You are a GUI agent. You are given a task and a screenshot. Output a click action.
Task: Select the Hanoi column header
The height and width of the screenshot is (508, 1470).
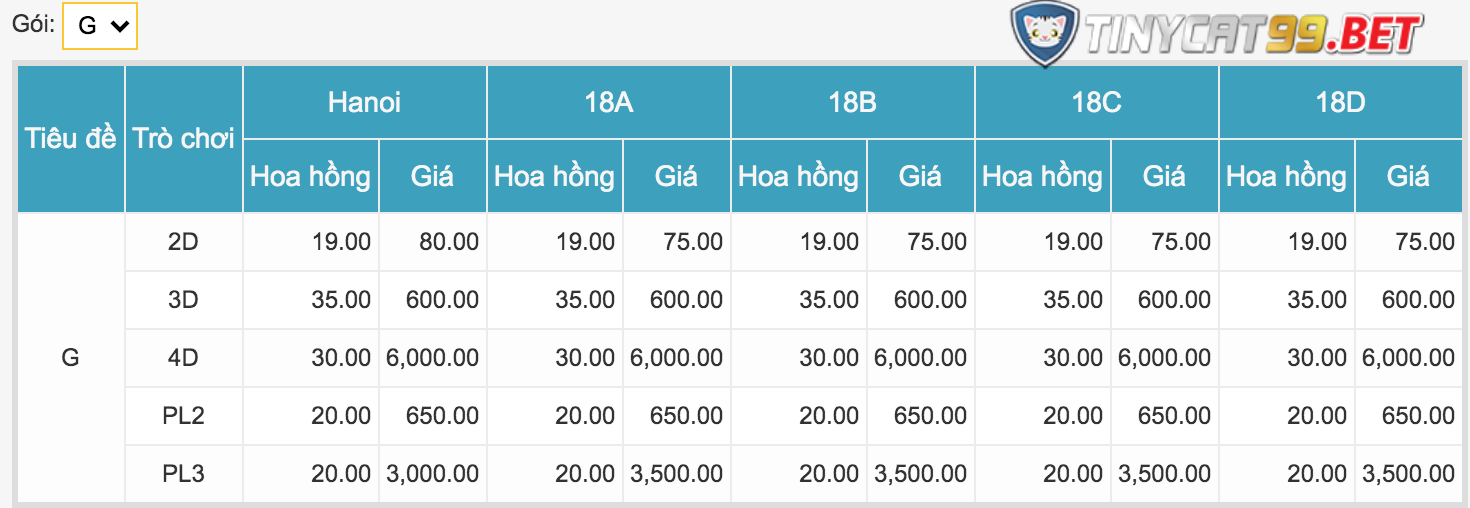click(x=364, y=102)
